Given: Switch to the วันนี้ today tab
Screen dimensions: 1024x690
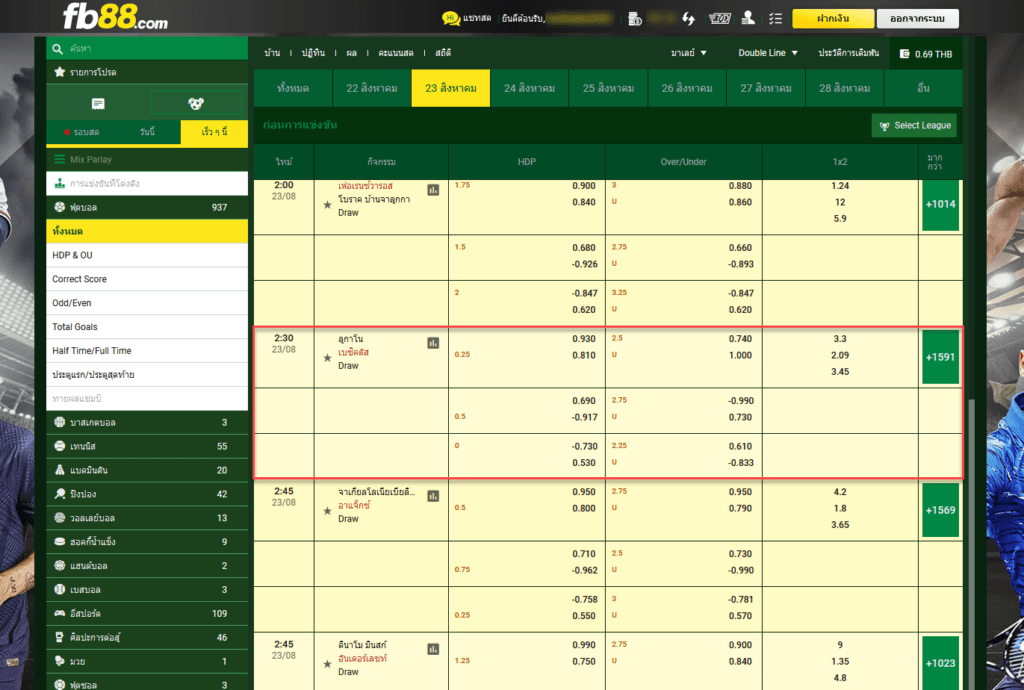Looking at the screenshot, I should point(148,132).
